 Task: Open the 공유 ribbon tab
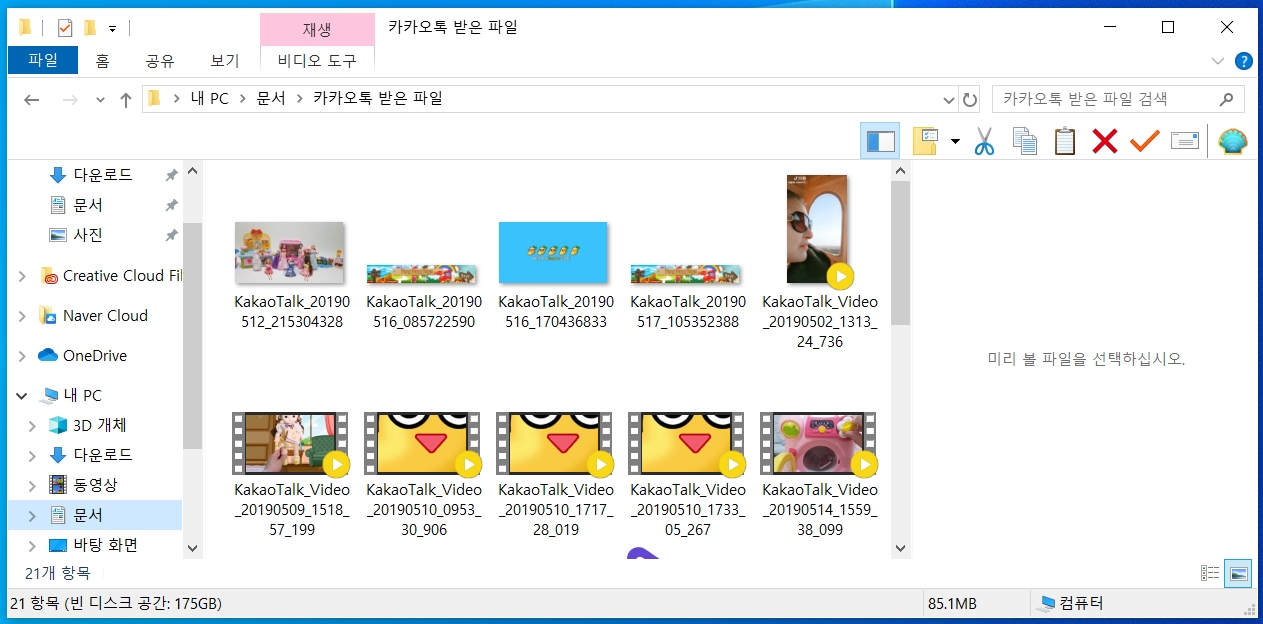160,61
